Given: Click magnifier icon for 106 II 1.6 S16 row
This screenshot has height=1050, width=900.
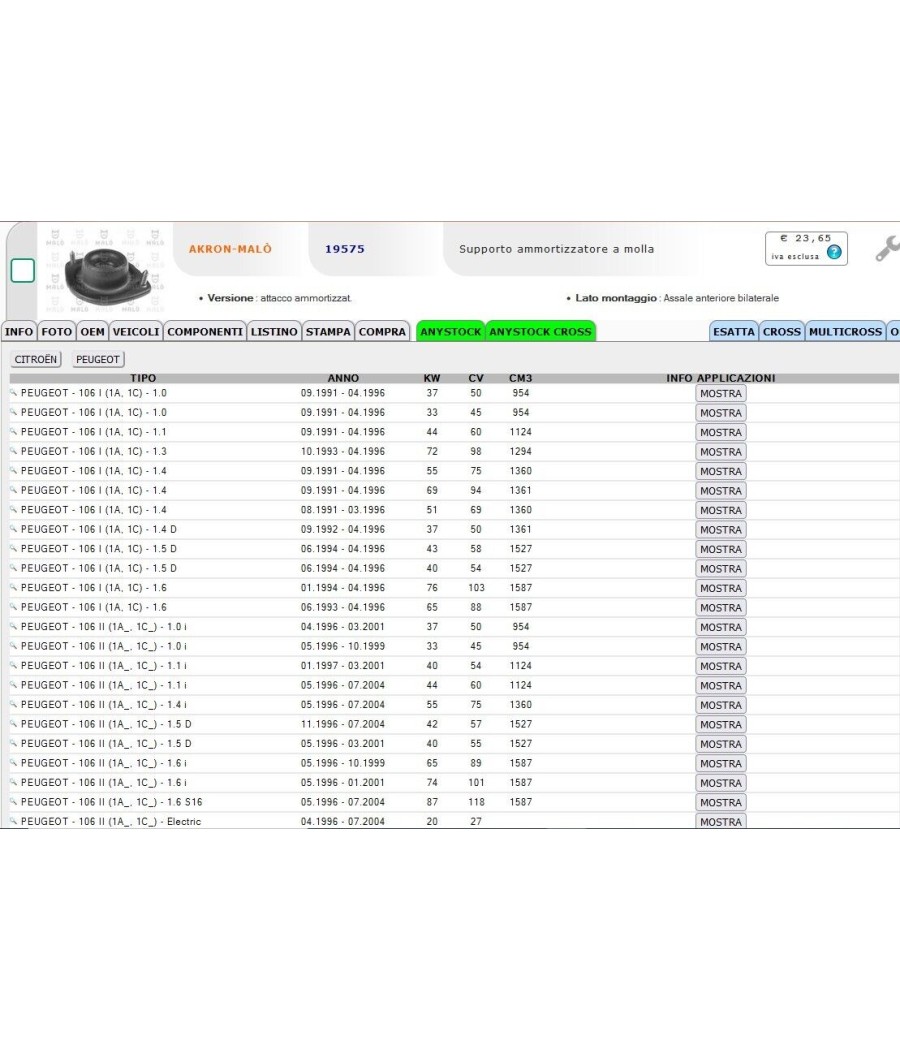Looking at the screenshot, I should click(13, 801).
